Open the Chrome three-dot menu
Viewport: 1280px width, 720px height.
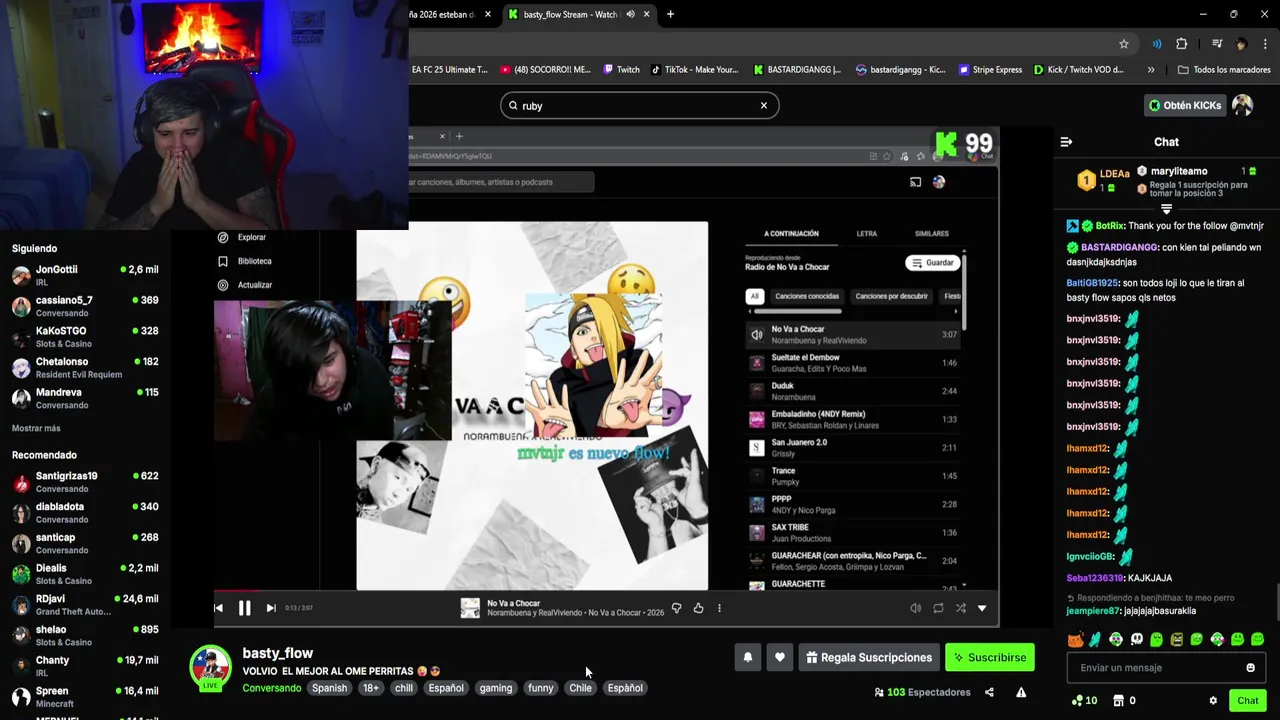coord(1265,44)
